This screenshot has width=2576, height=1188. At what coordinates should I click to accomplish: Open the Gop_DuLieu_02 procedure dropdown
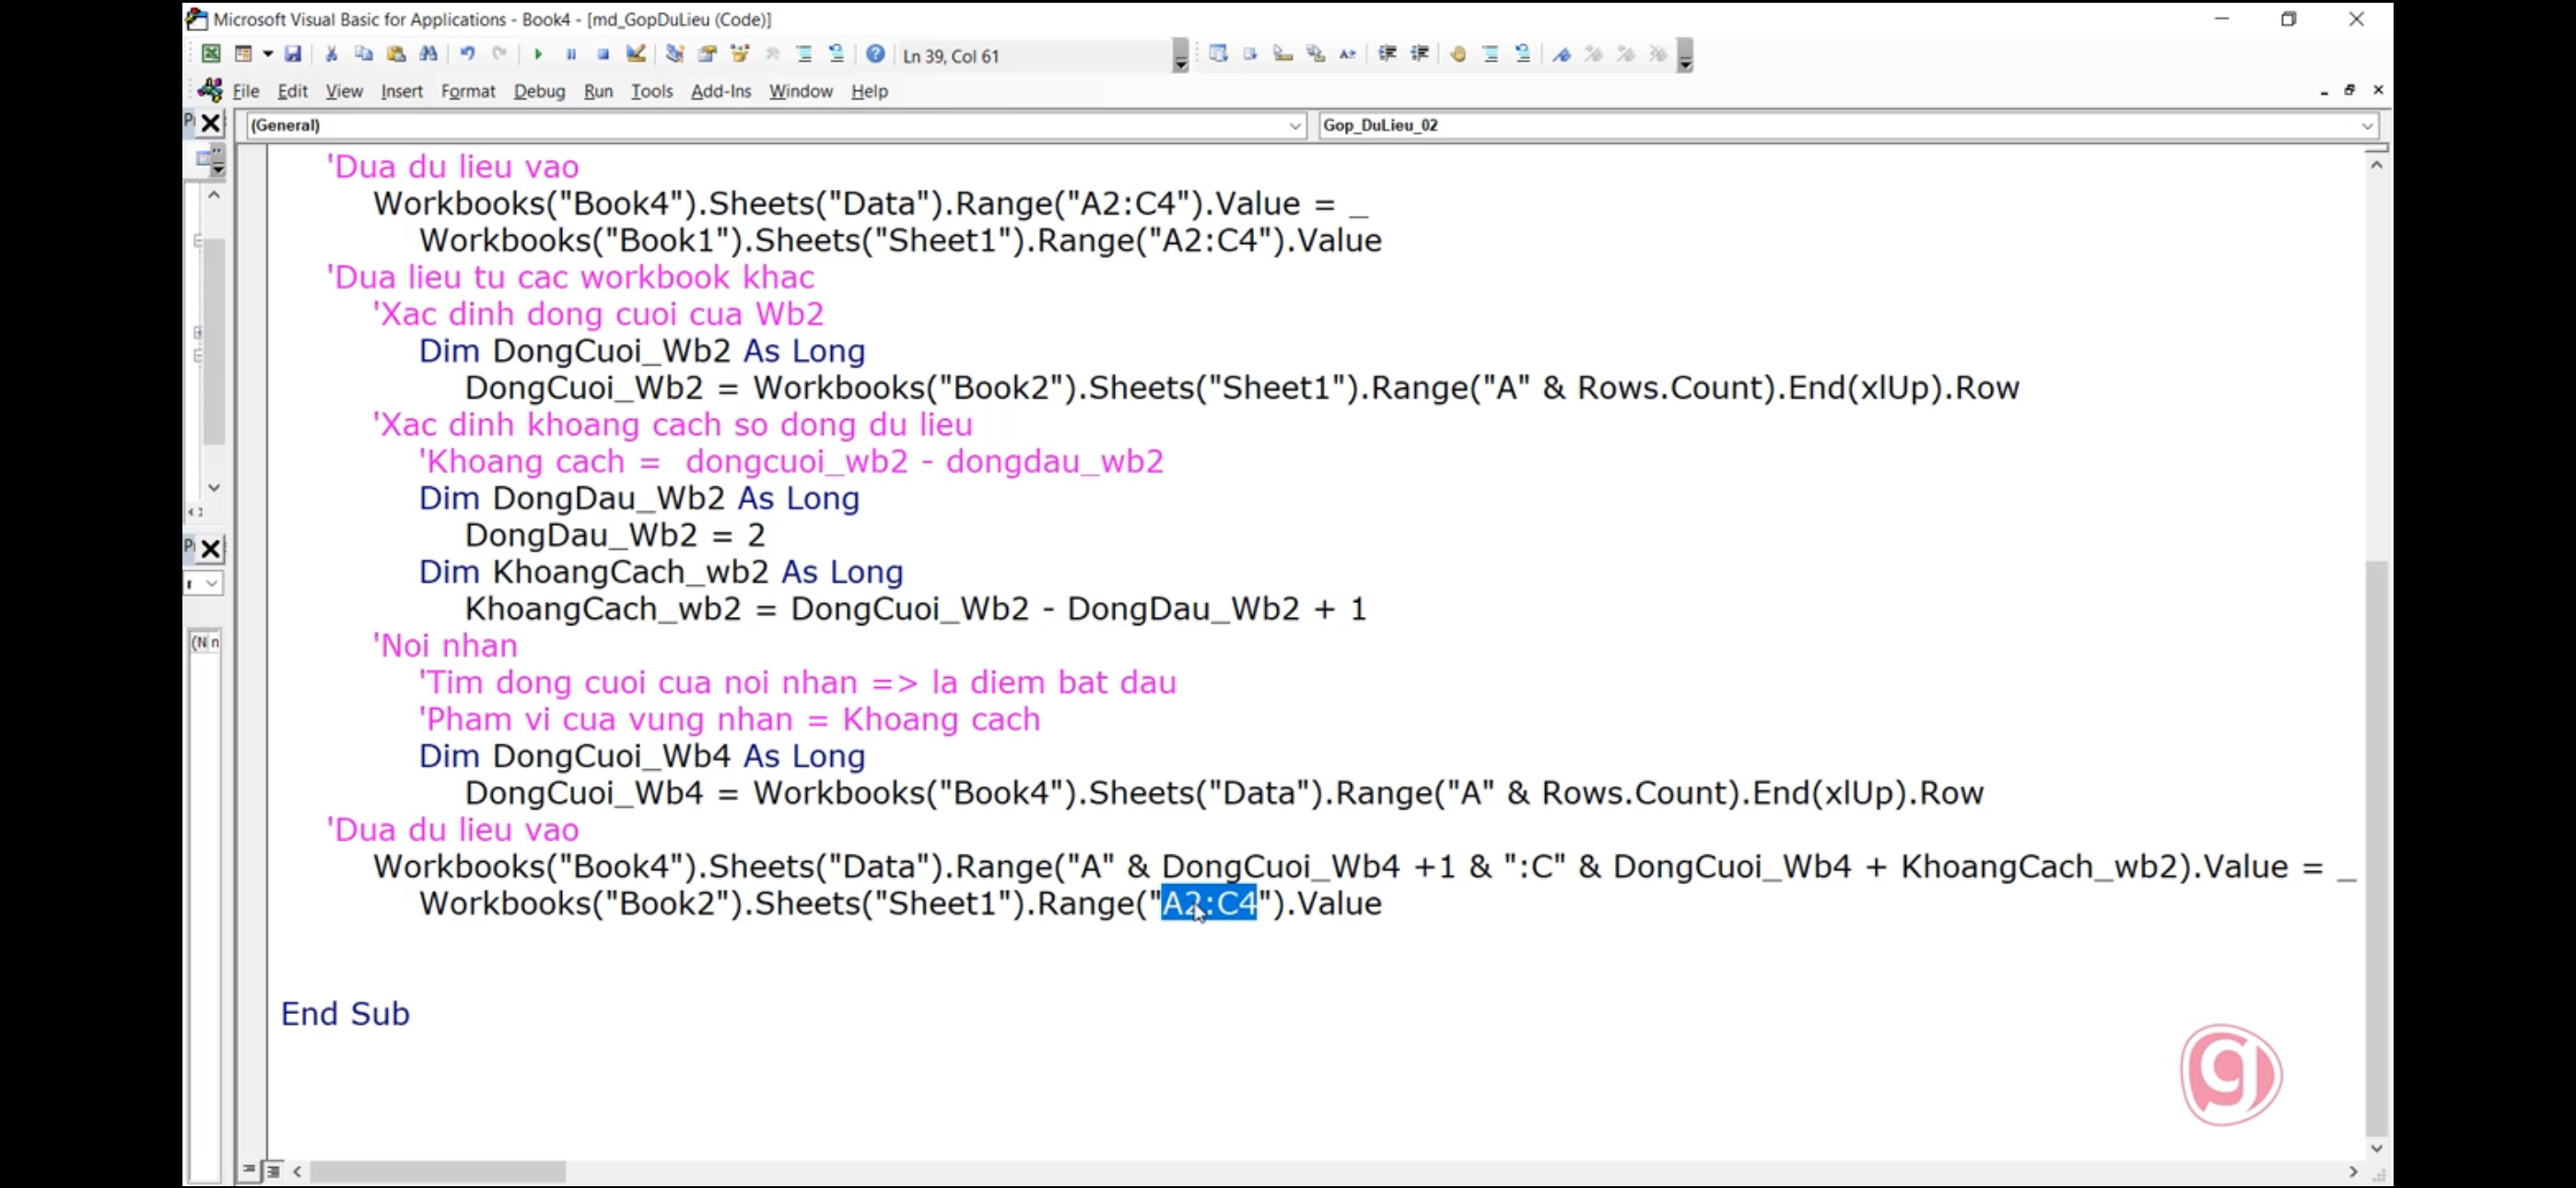2367,126
